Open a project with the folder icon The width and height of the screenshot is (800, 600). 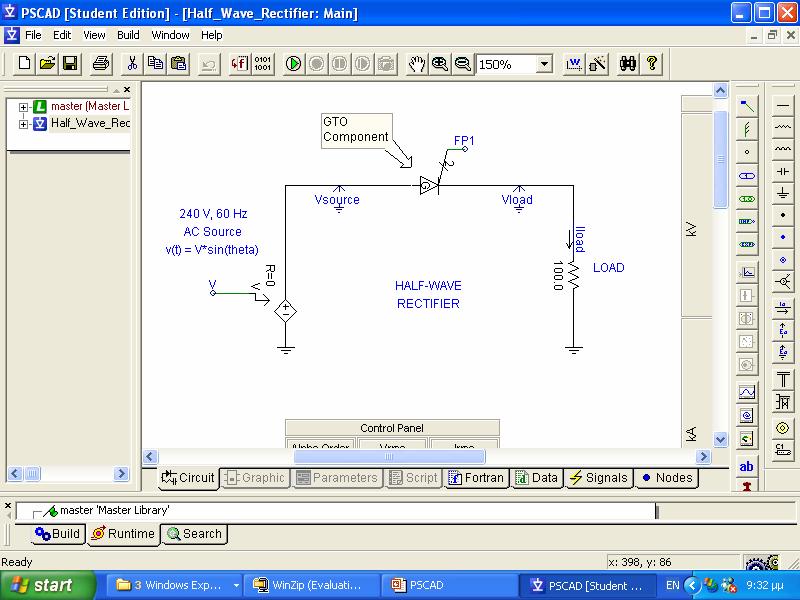pyautogui.click(x=47, y=64)
